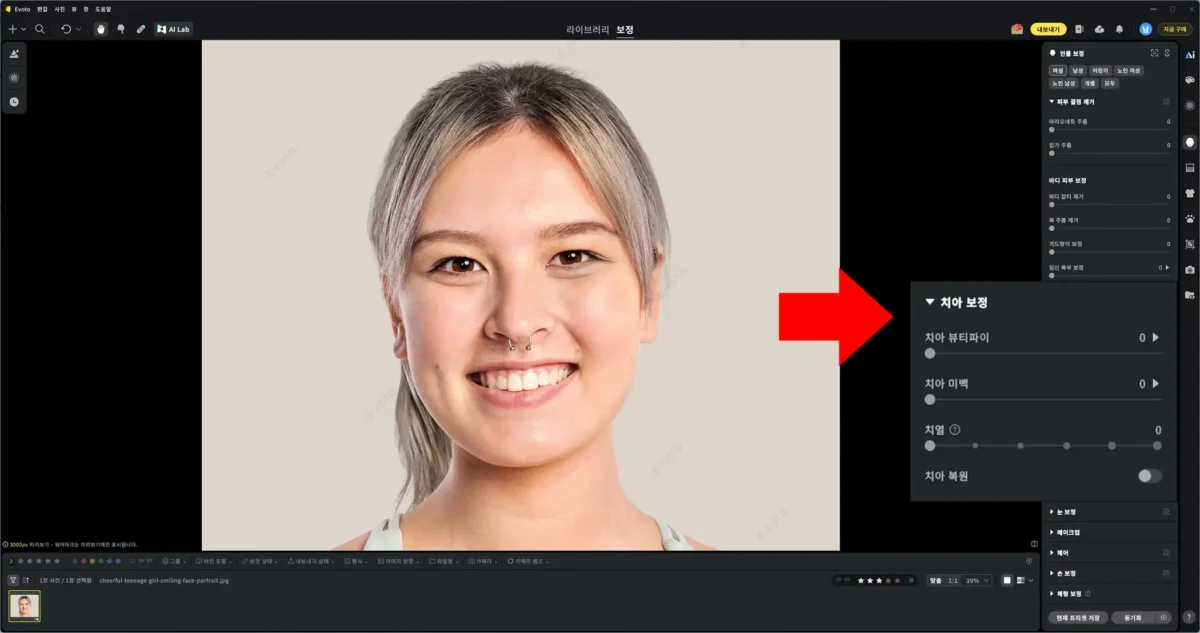Screen dimensions: 1200x633
Task: Click the 내보내기 export button
Action: (x=1048, y=29)
